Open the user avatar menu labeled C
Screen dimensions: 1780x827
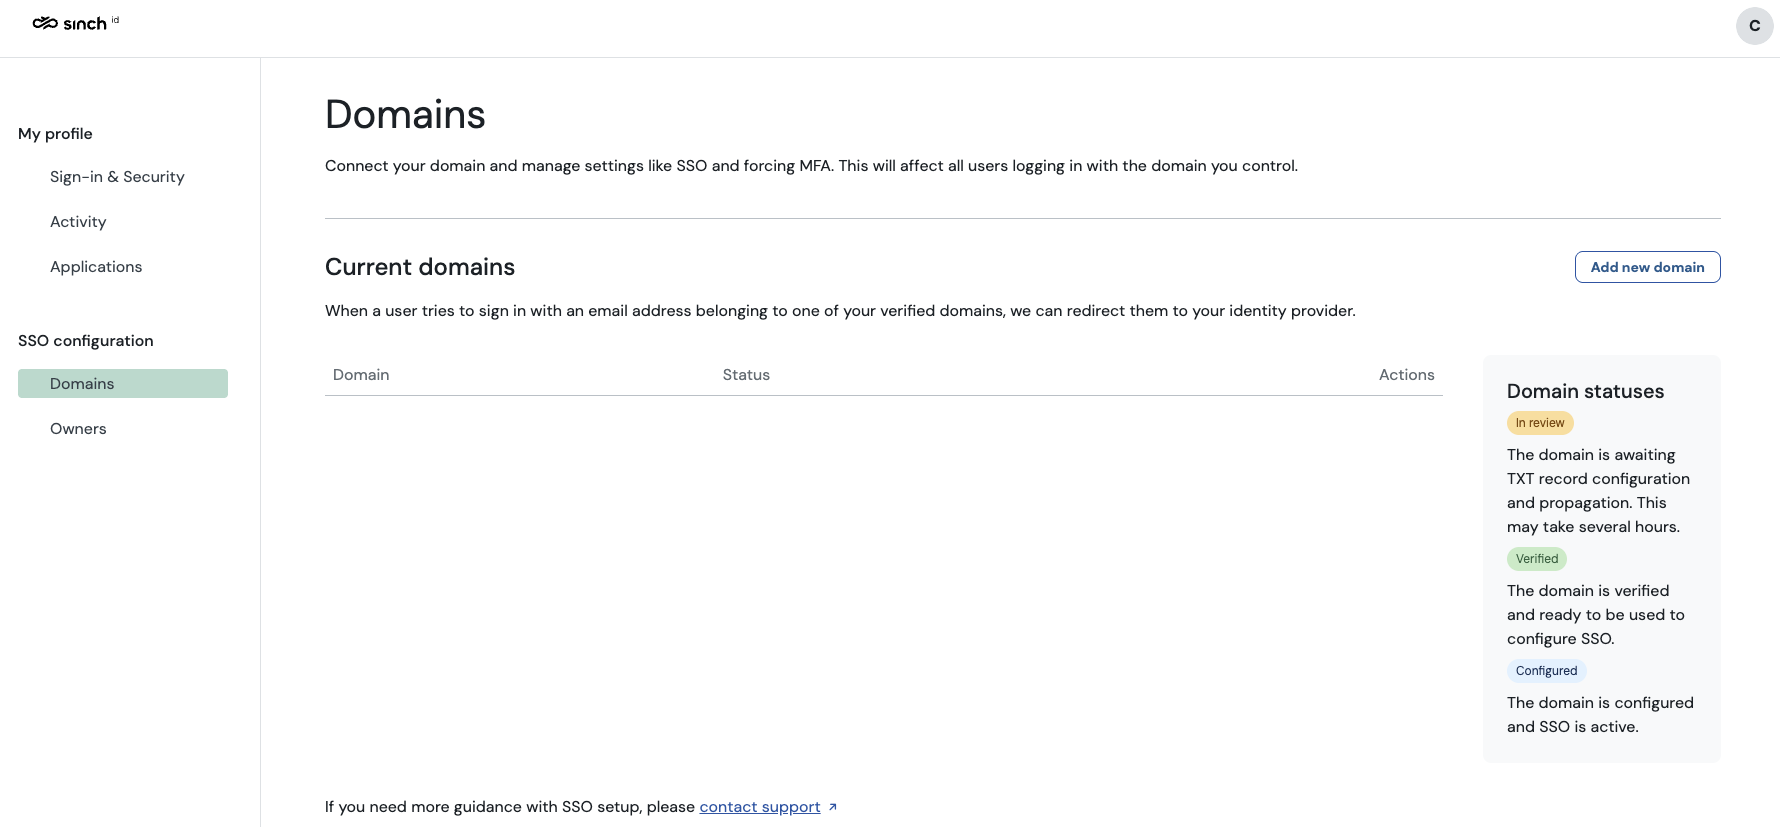[1754, 26]
